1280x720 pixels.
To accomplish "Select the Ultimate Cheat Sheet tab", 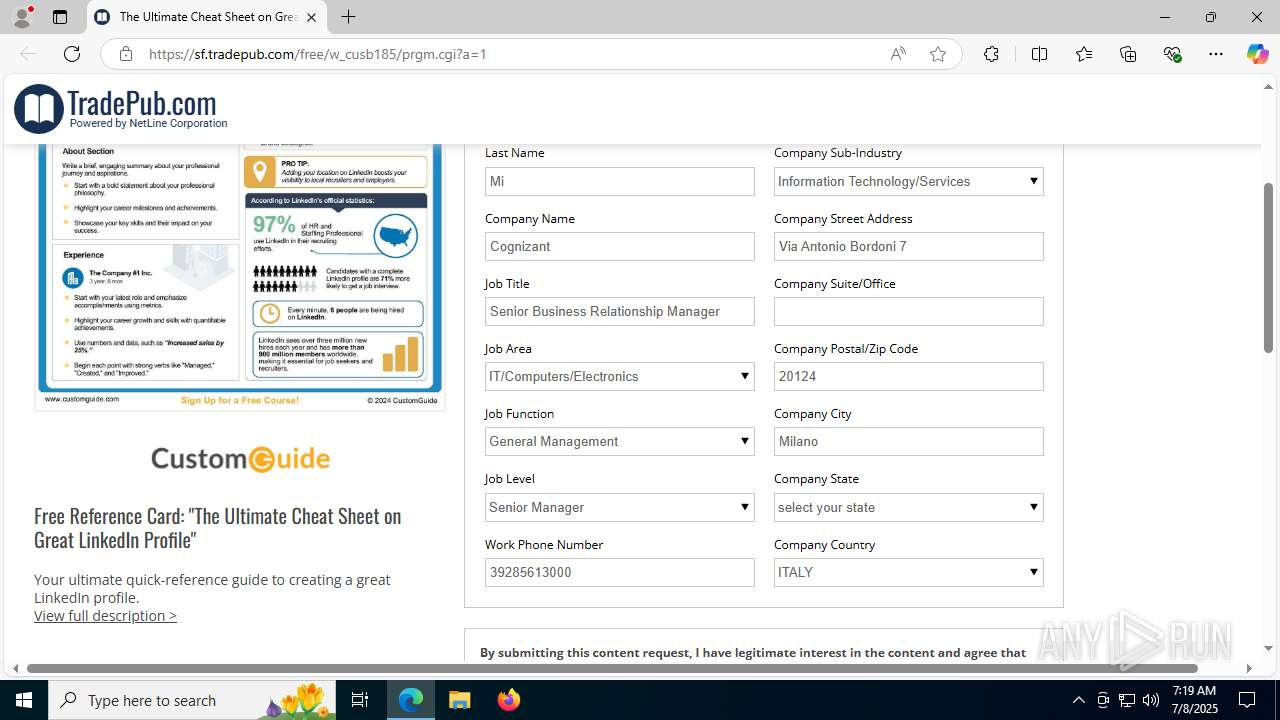I will coord(207,17).
